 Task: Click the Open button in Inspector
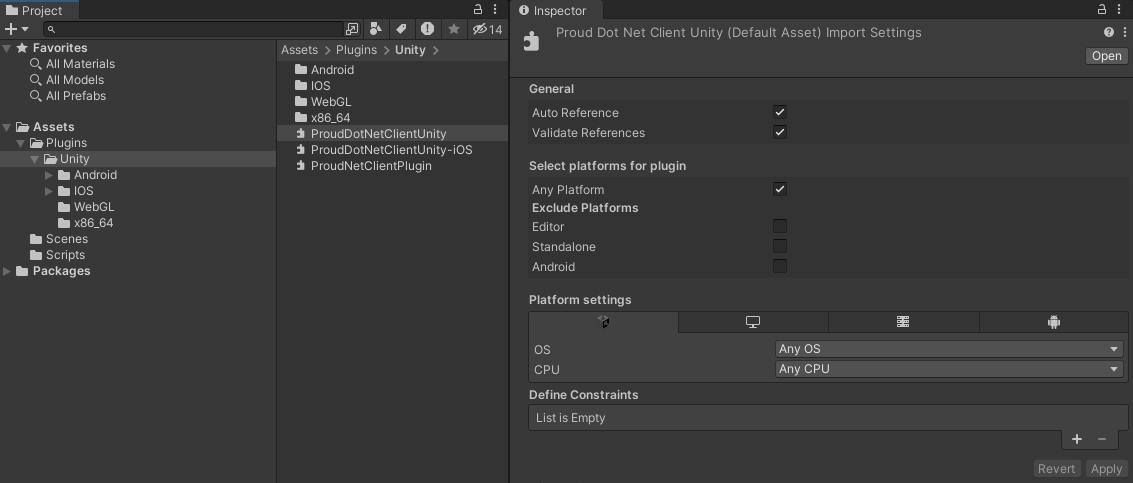pos(1106,56)
